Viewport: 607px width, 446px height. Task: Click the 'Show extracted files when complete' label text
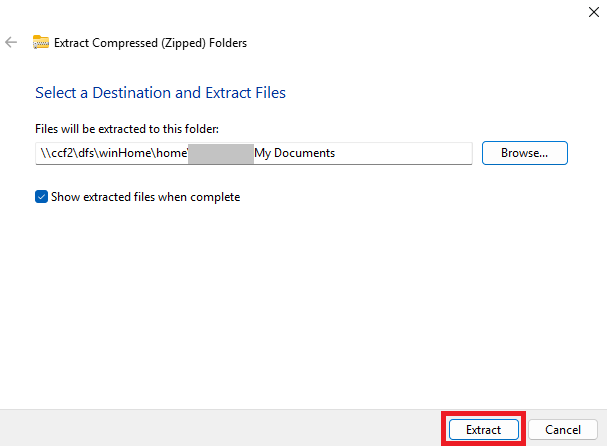click(x=145, y=197)
